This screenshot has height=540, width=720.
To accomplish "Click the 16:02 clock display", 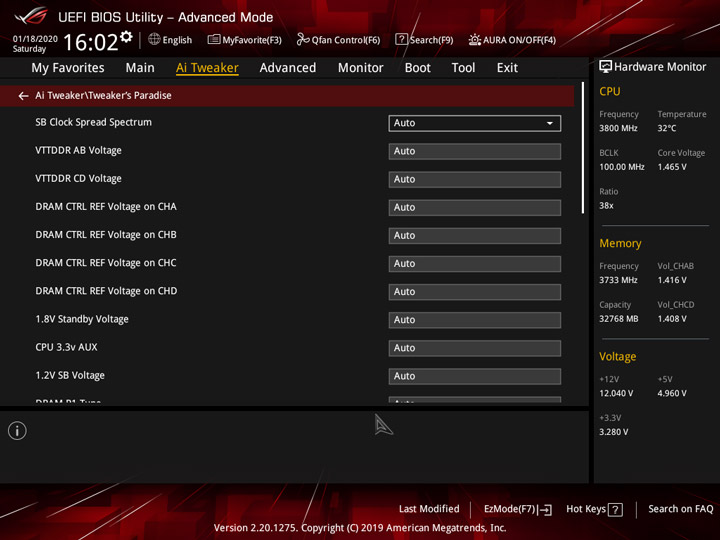I will [x=90, y=42].
